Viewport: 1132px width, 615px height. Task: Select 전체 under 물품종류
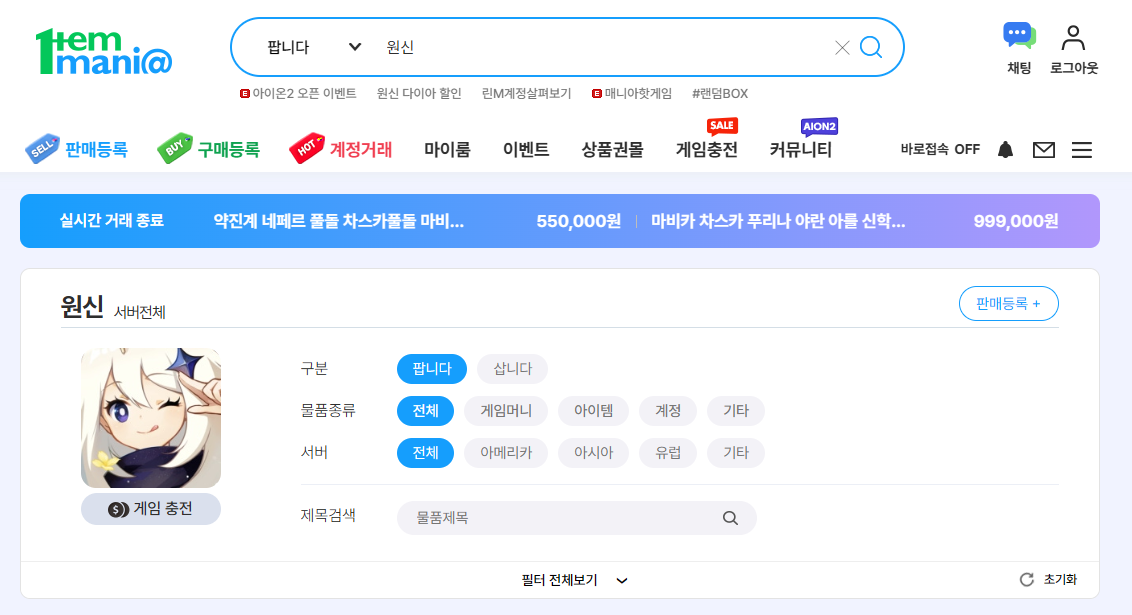(425, 411)
